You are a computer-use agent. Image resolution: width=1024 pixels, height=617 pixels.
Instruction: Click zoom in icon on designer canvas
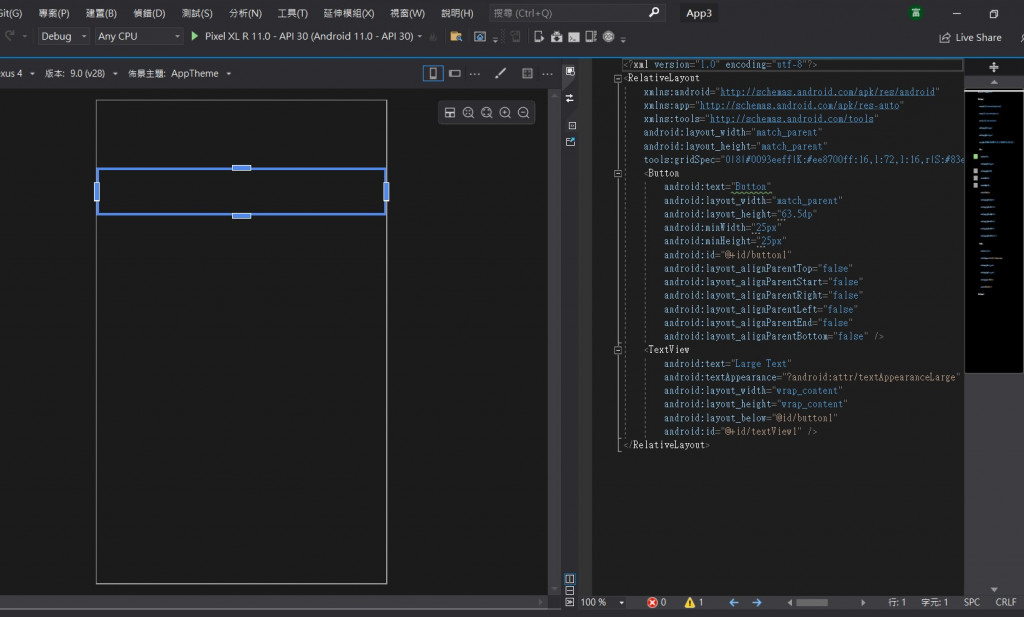click(x=505, y=113)
